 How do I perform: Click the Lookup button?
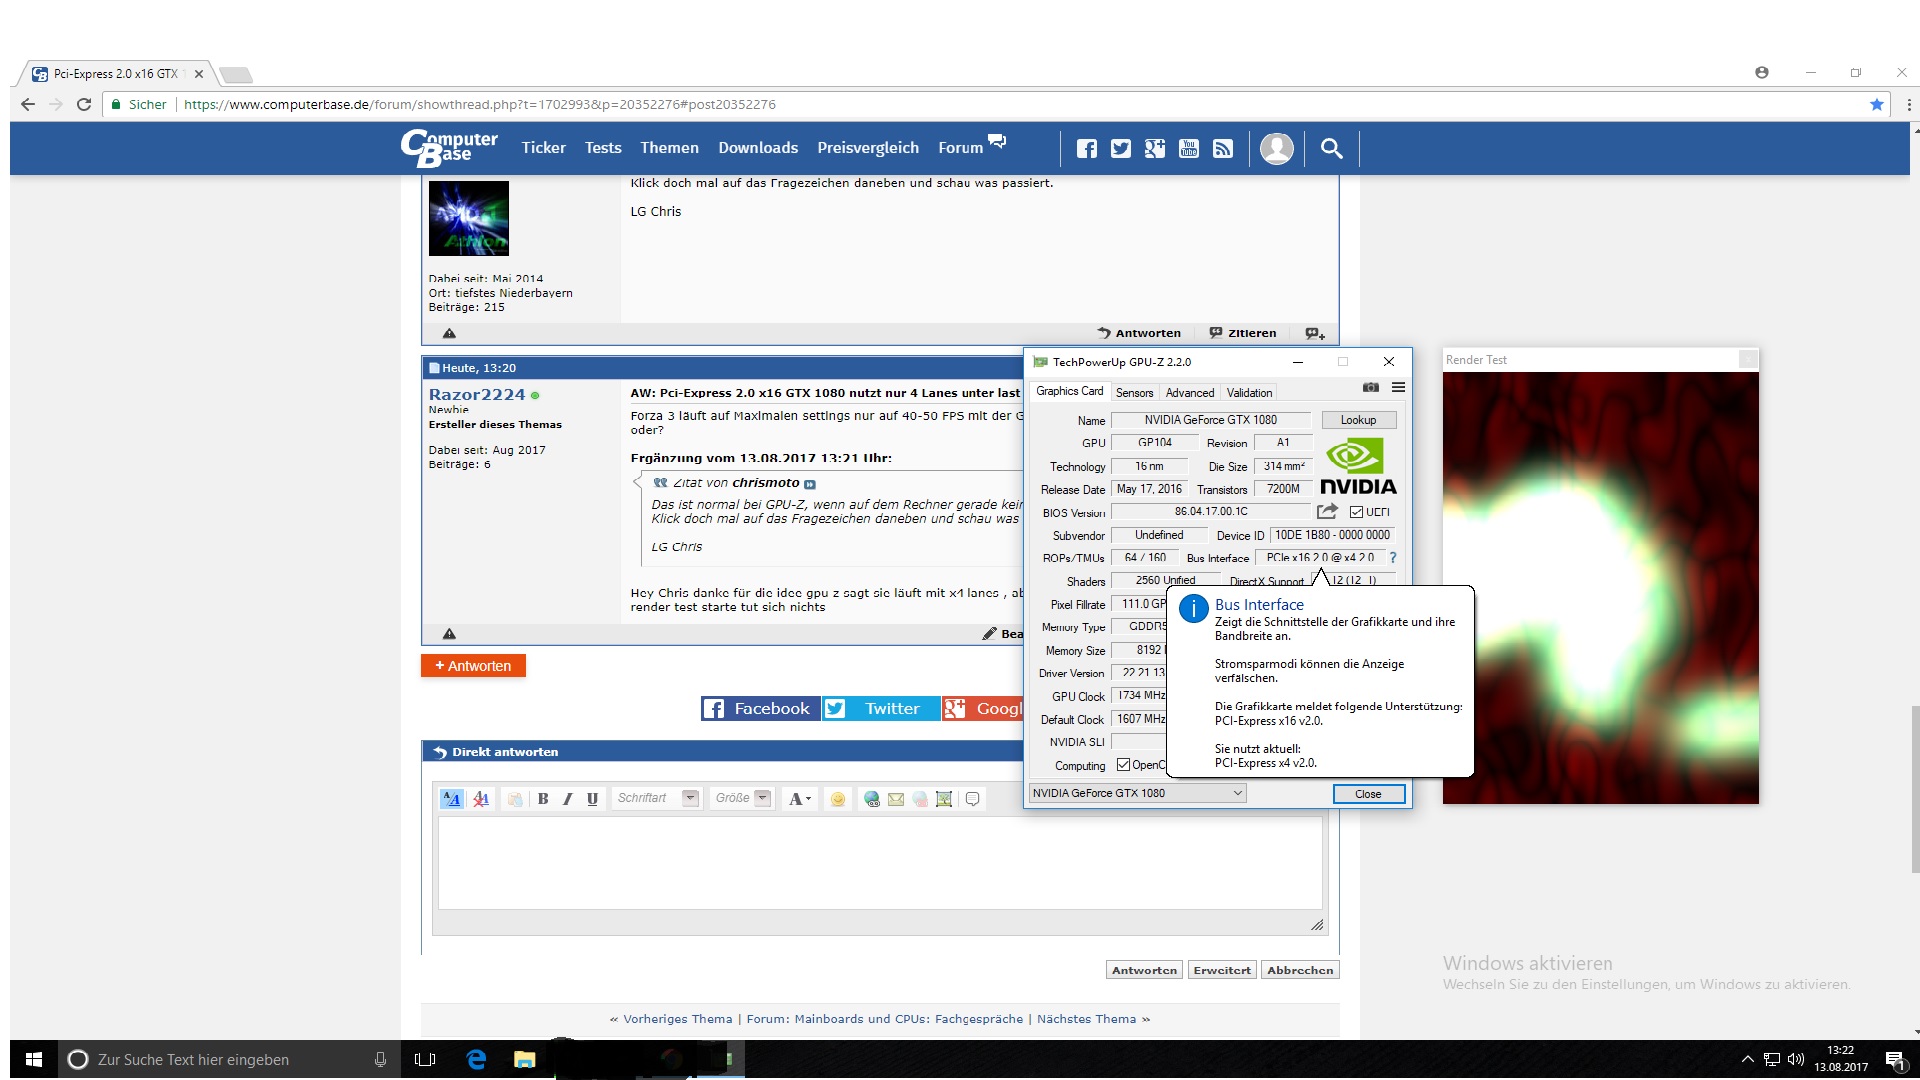click(x=1358, y=420)
